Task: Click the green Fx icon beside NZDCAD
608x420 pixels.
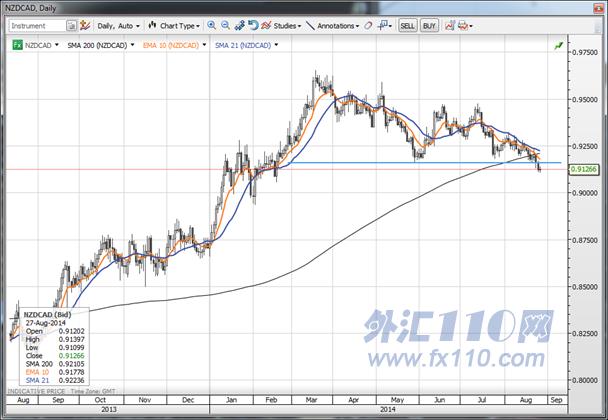Action: (17, 45)
